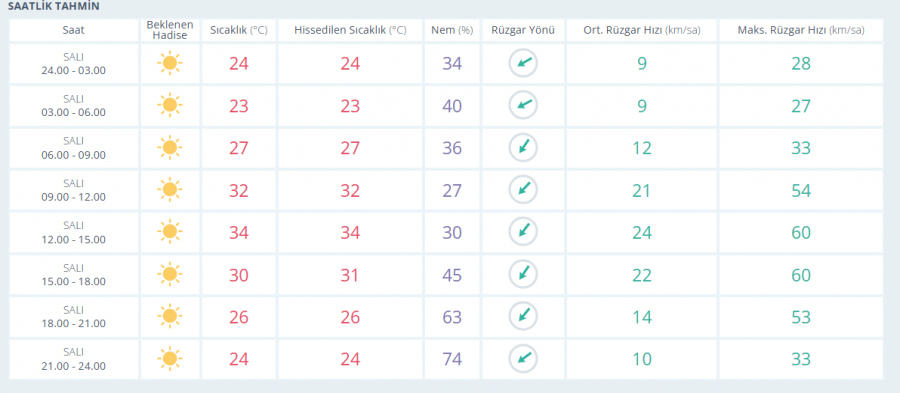This screenshot has width=900, height=393.
Task: Click the sun icon for 03.00 - 06.00
Action: click(x=169, y=106)
